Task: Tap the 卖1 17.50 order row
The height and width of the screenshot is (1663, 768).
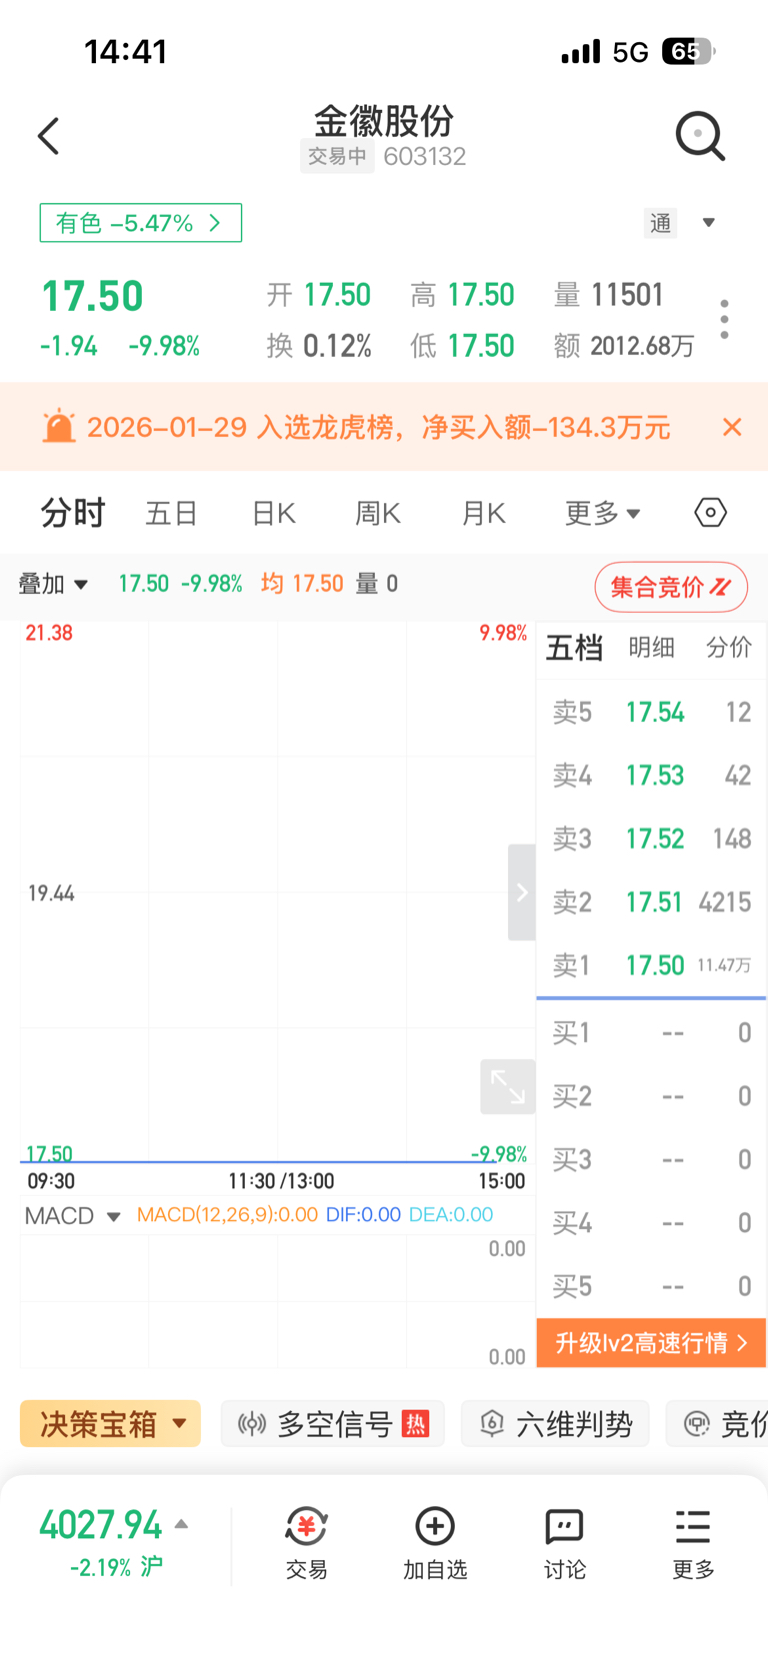Action: click(652, 965)
